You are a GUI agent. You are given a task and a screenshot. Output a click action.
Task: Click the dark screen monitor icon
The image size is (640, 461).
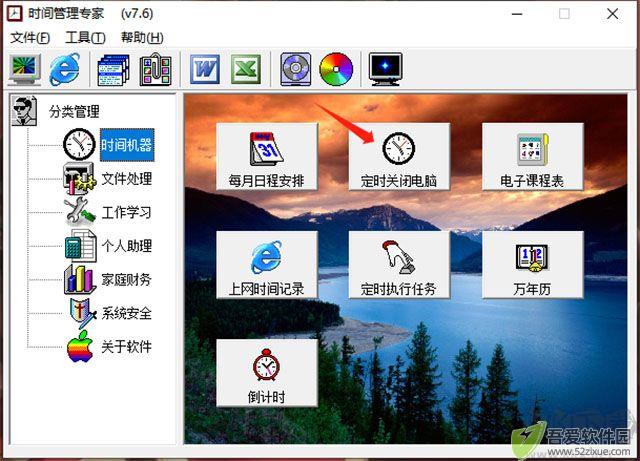(x=385, y=69)
